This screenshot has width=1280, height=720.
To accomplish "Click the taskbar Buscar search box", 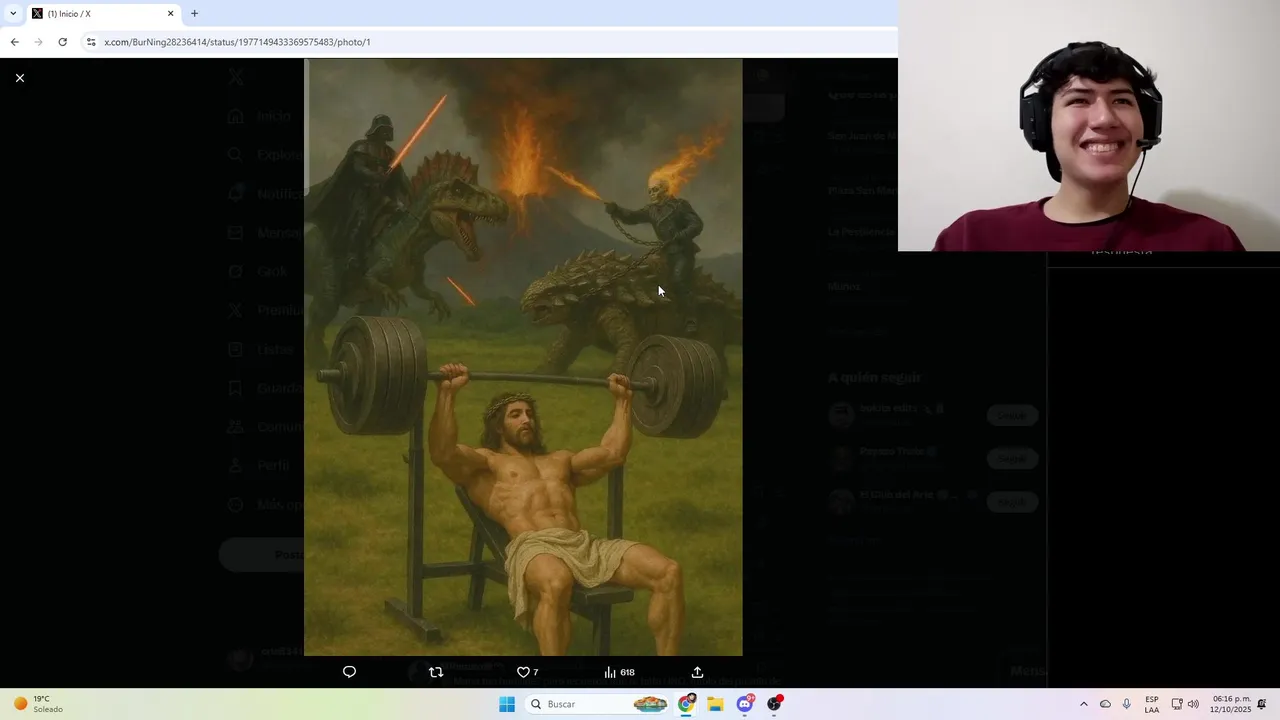I will (x=597, y=704).
